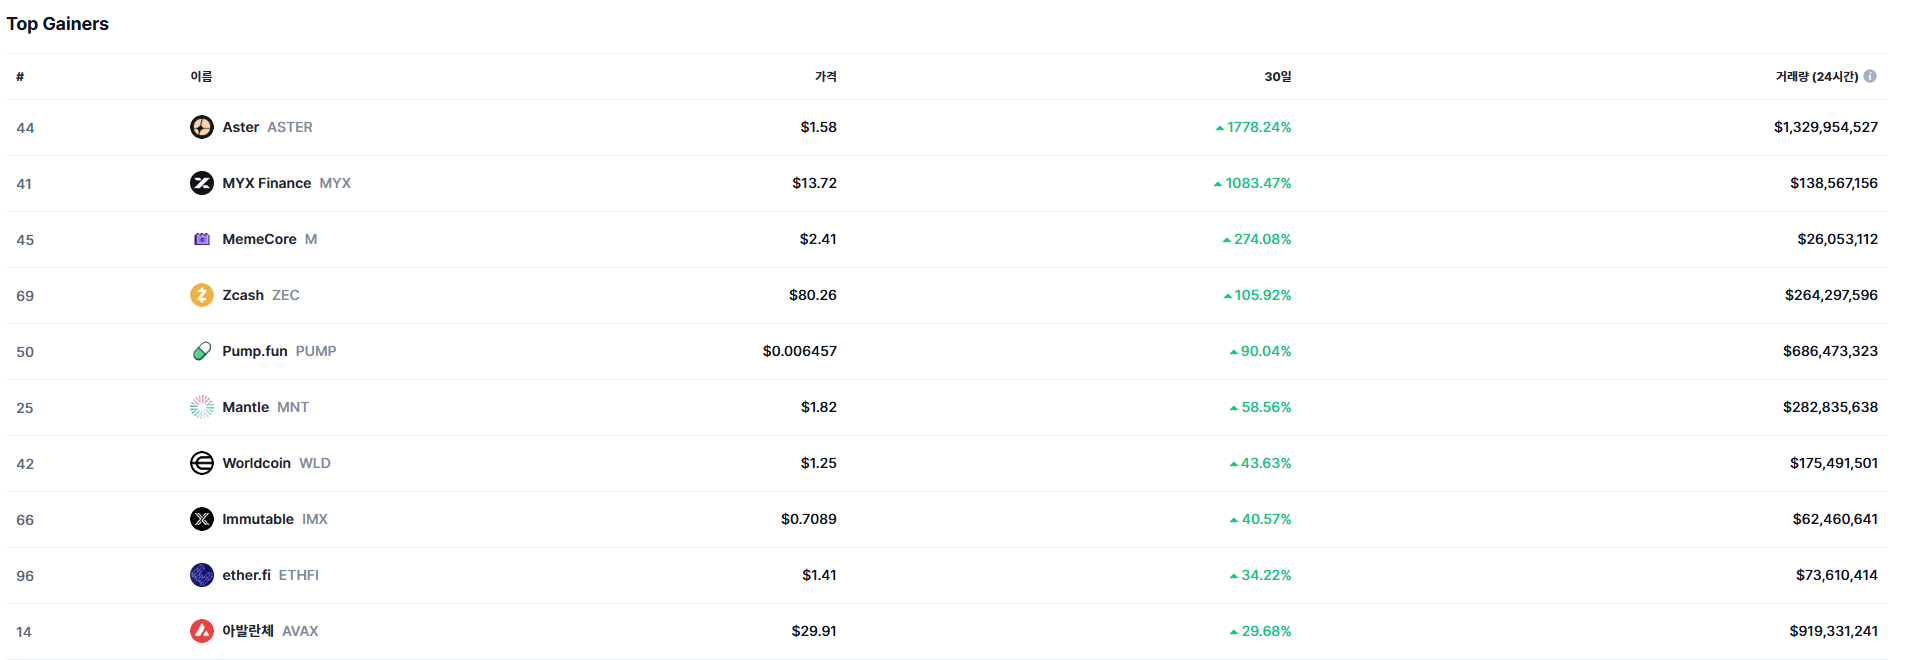Click the Aster coin logo icon
1910x660 pixels.
tap(202, 127)
